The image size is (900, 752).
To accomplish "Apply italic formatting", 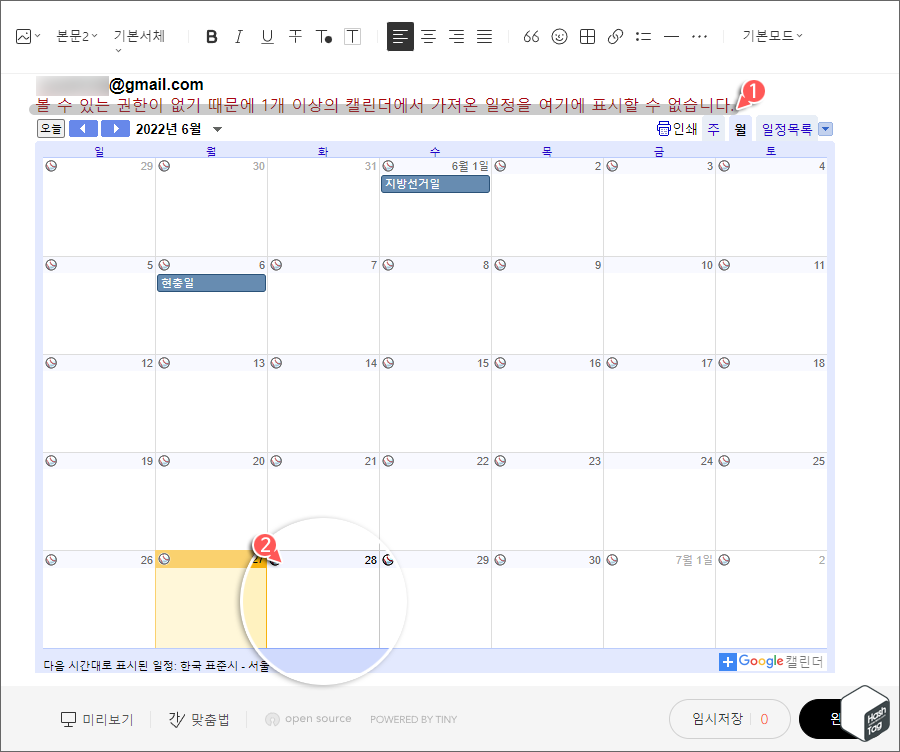I will (239, 36).
